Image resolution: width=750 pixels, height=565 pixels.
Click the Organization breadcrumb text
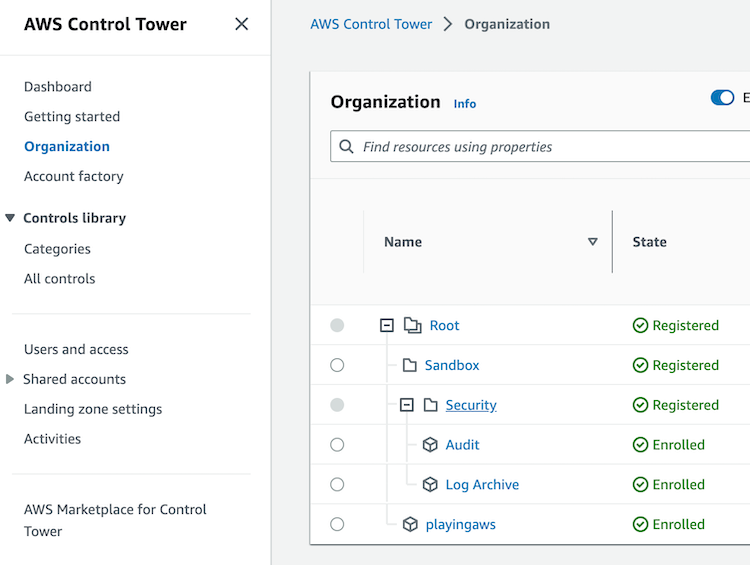(x=507, y=24)
